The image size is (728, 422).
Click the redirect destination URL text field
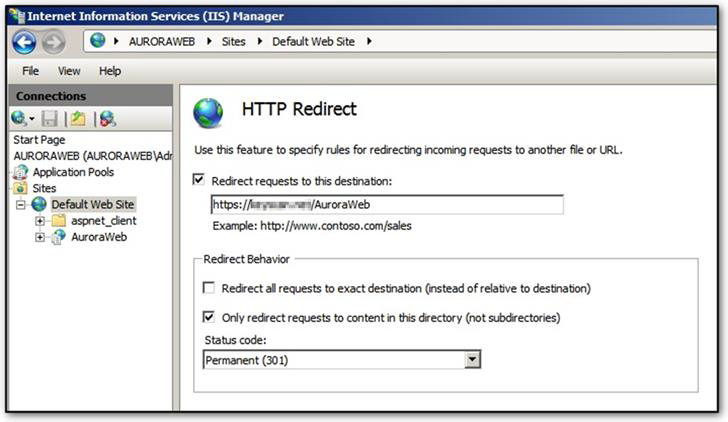(x=386, y=204)
